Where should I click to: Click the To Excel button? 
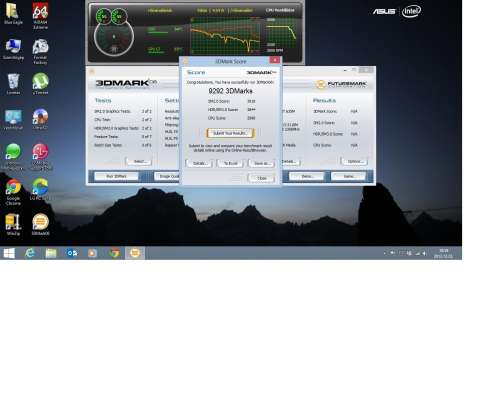[x=231, y=163]
